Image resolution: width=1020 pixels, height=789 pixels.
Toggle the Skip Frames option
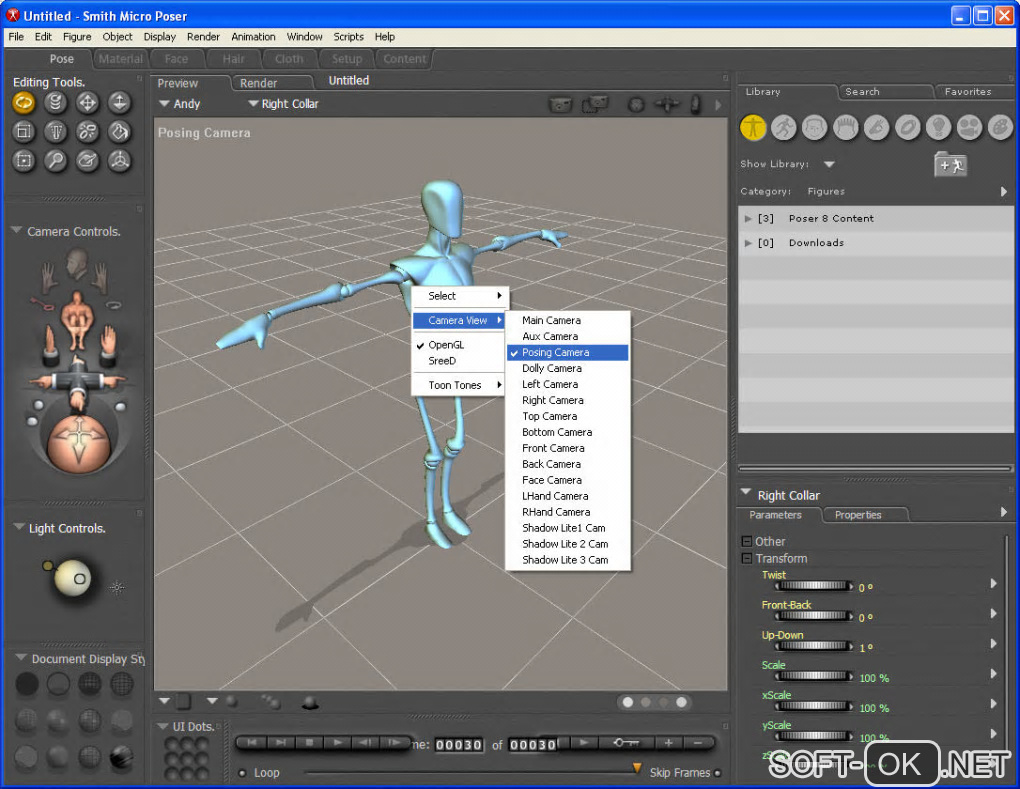[717, 773]
